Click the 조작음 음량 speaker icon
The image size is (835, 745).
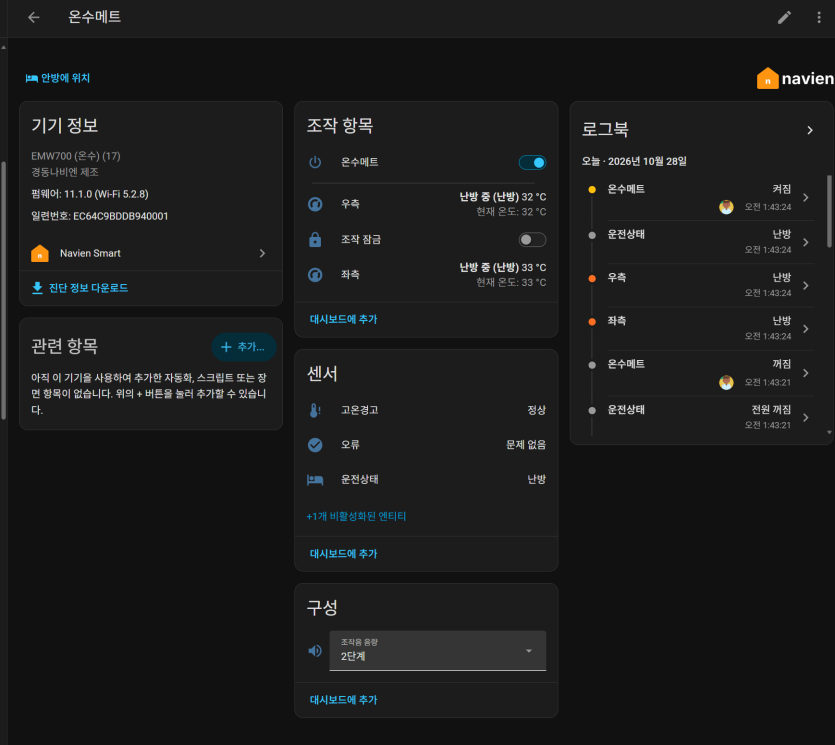(315, 651)
